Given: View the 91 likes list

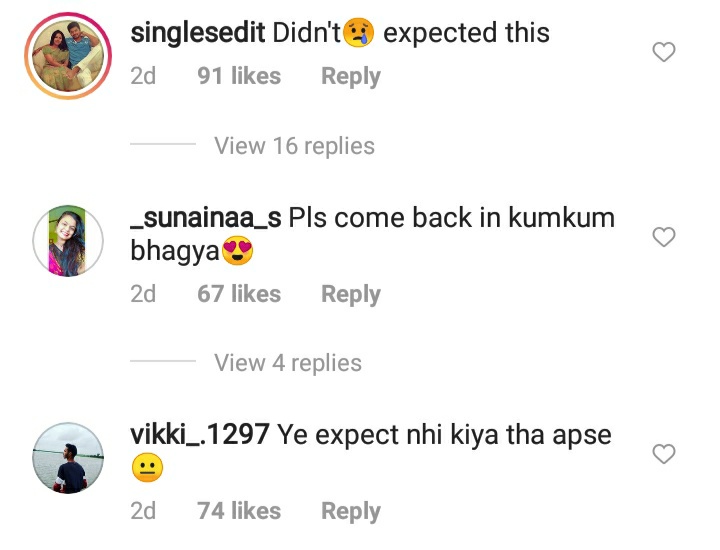Looking at the screenshot, I should click(239, 76).
